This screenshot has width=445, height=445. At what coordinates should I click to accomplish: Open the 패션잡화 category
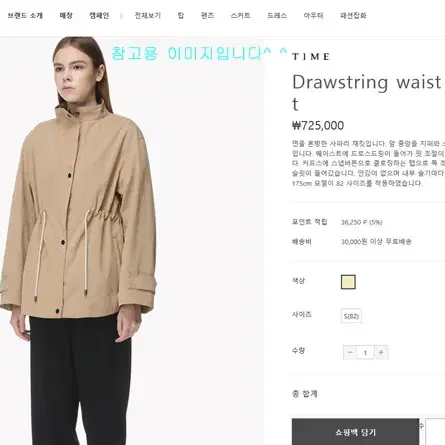[x=353, y=16]
